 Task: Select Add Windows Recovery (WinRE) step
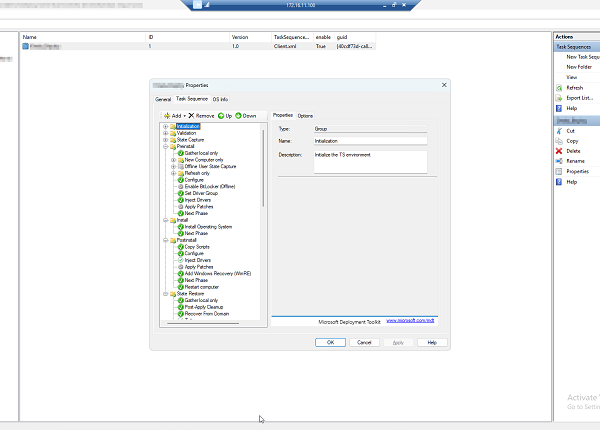tap(213, 273)
